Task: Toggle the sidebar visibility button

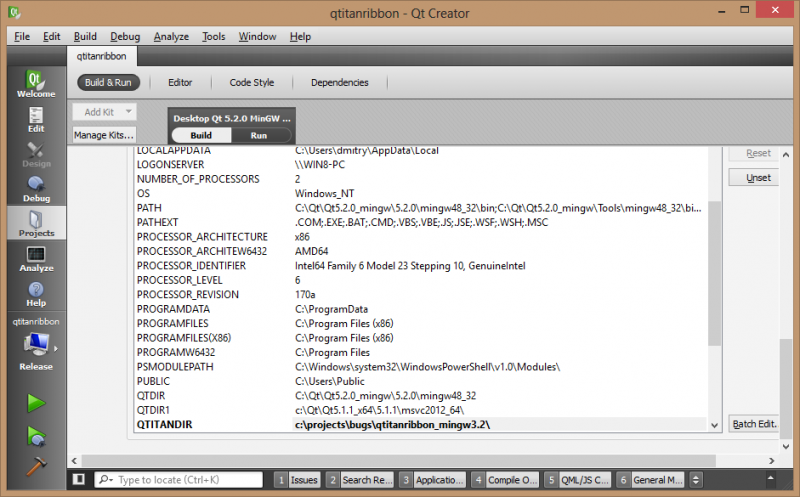Action: (79, 480)
